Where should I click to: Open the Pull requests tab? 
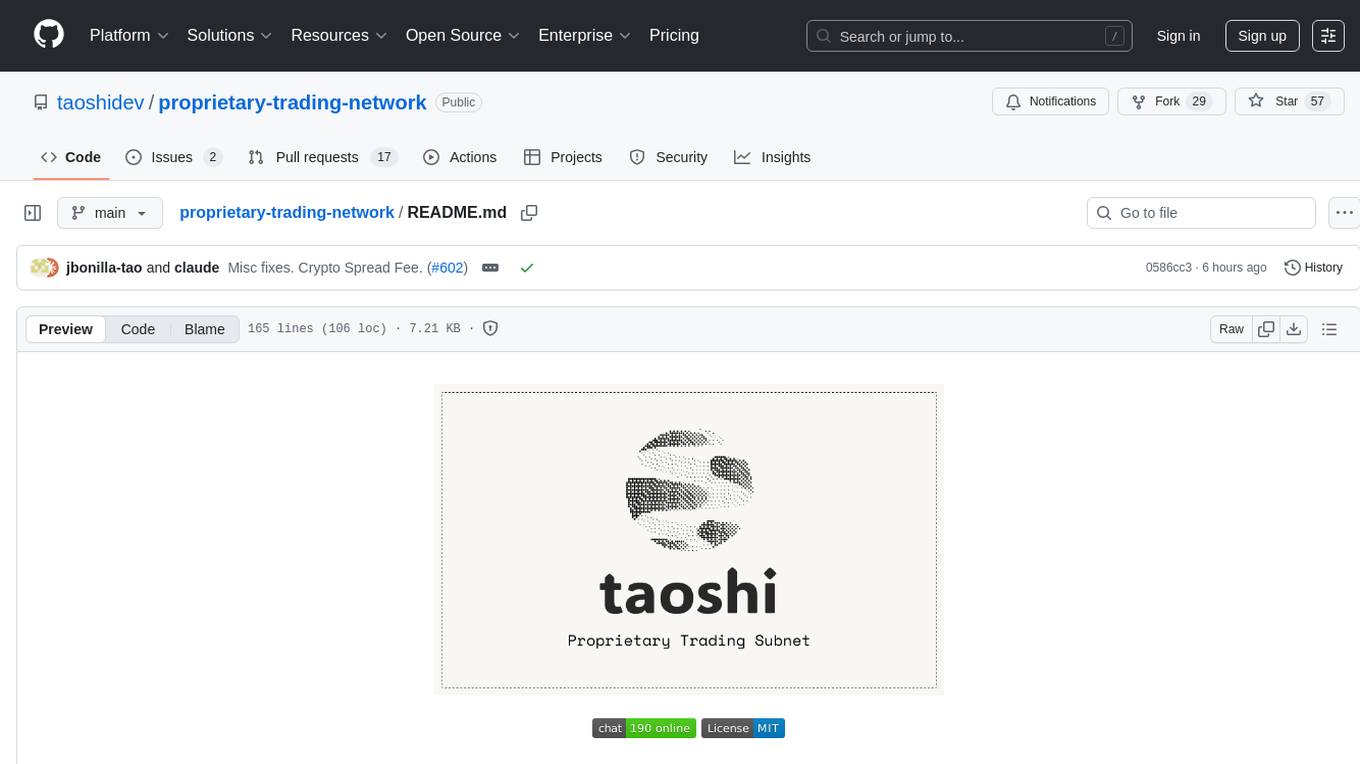(322, 157)
